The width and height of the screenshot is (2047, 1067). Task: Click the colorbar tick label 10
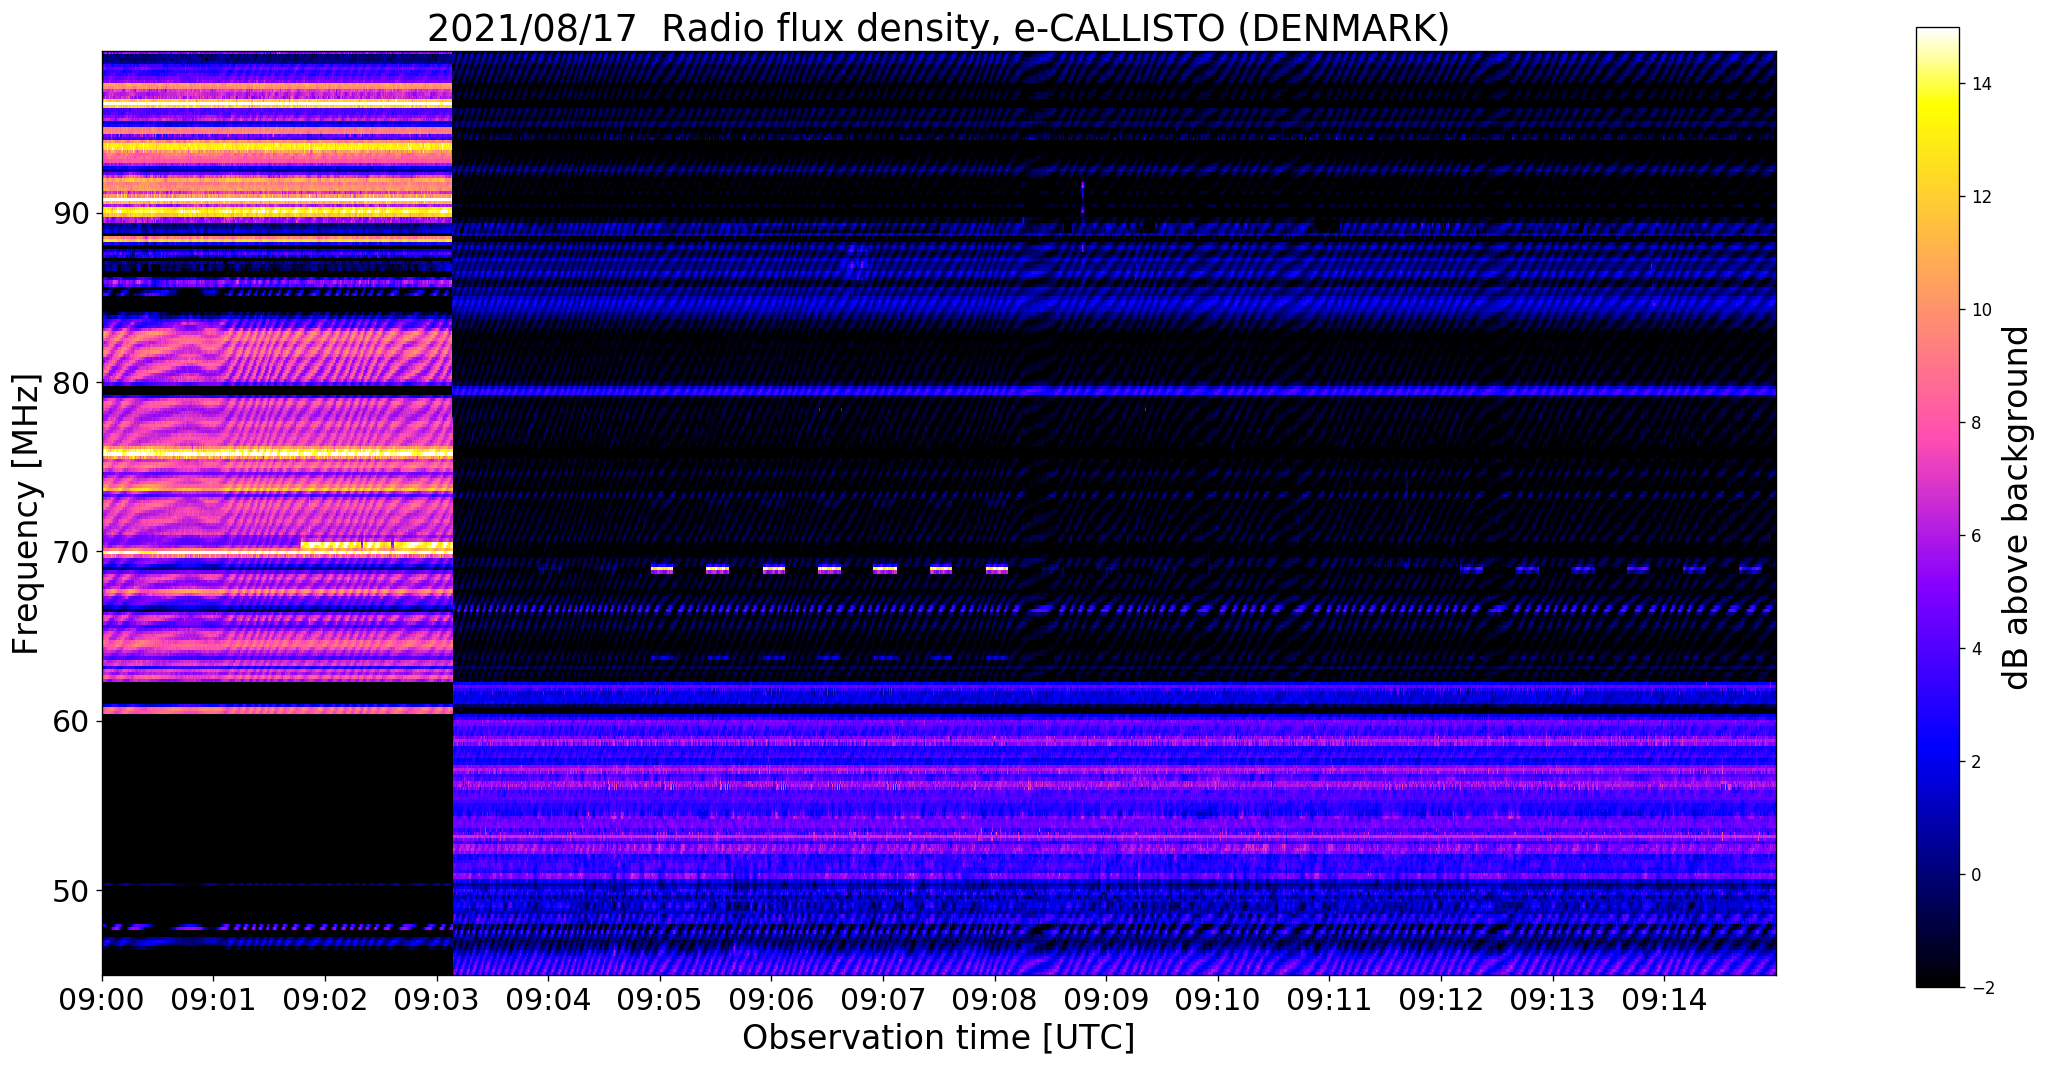pos(1980,310)
